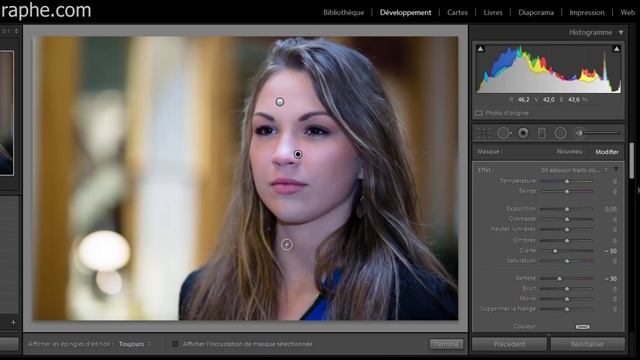Click Modifier mask mode
640x360 pixels.
tap(607, 152)
